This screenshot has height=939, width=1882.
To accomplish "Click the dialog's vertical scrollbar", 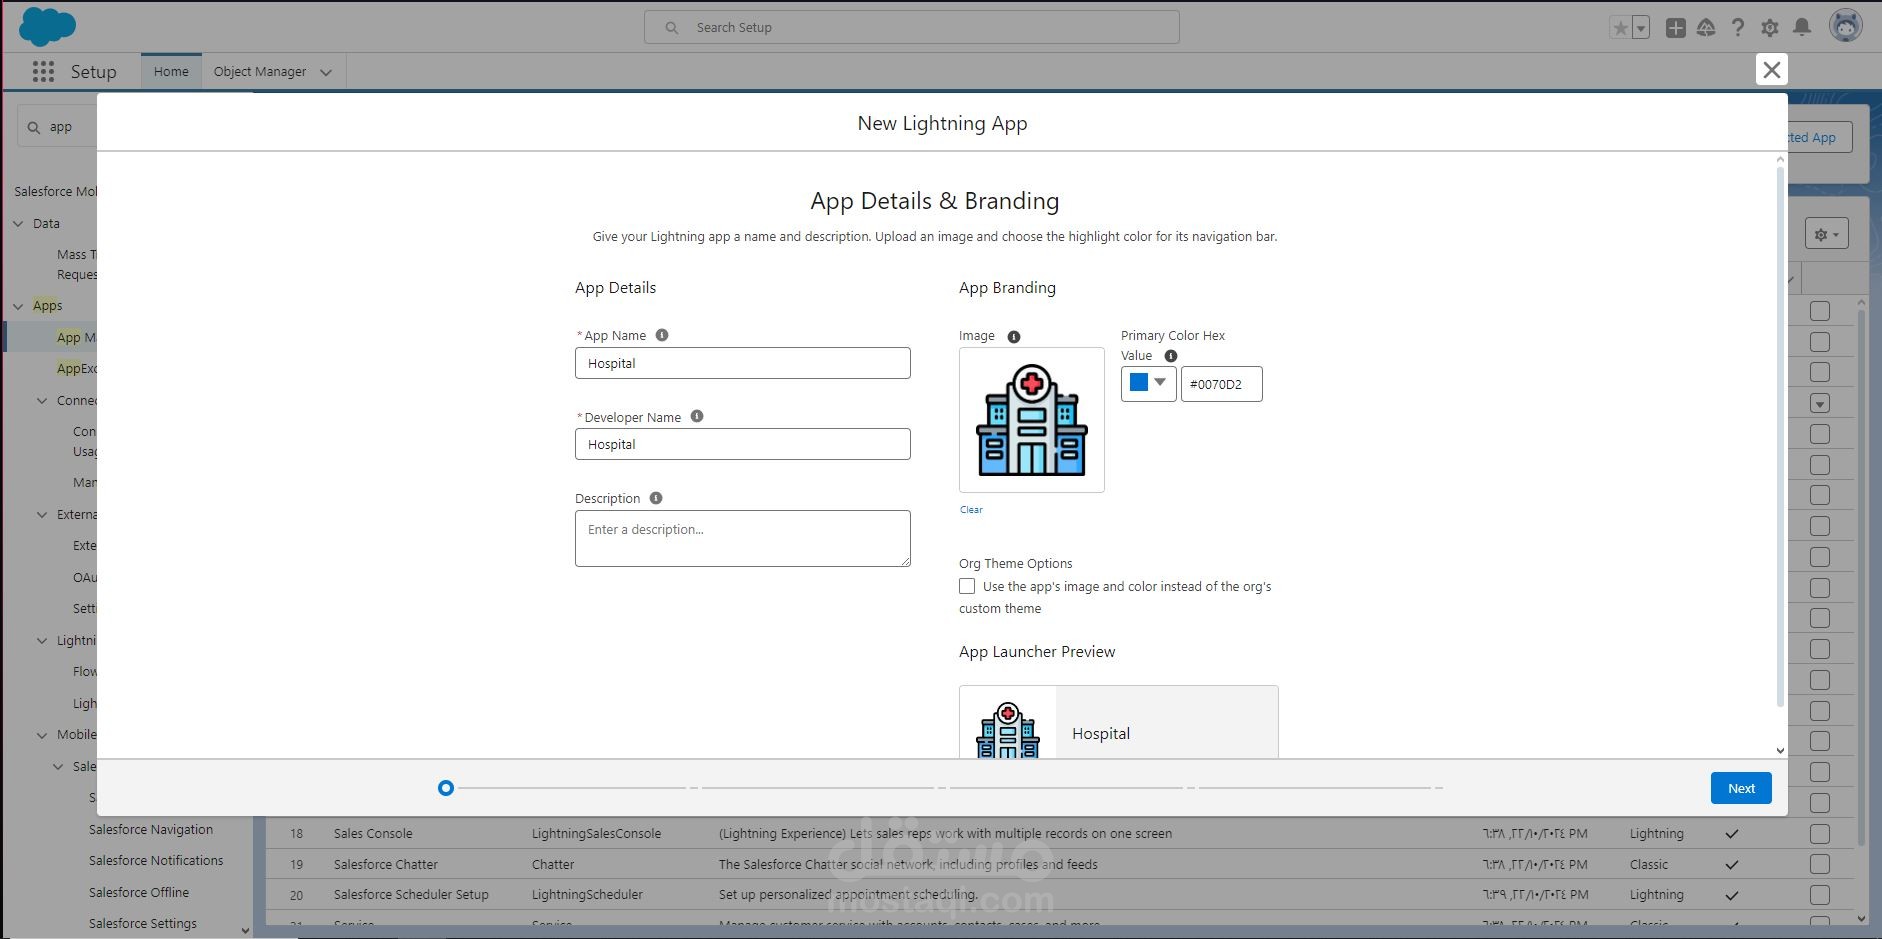I will coord(1780,435).
